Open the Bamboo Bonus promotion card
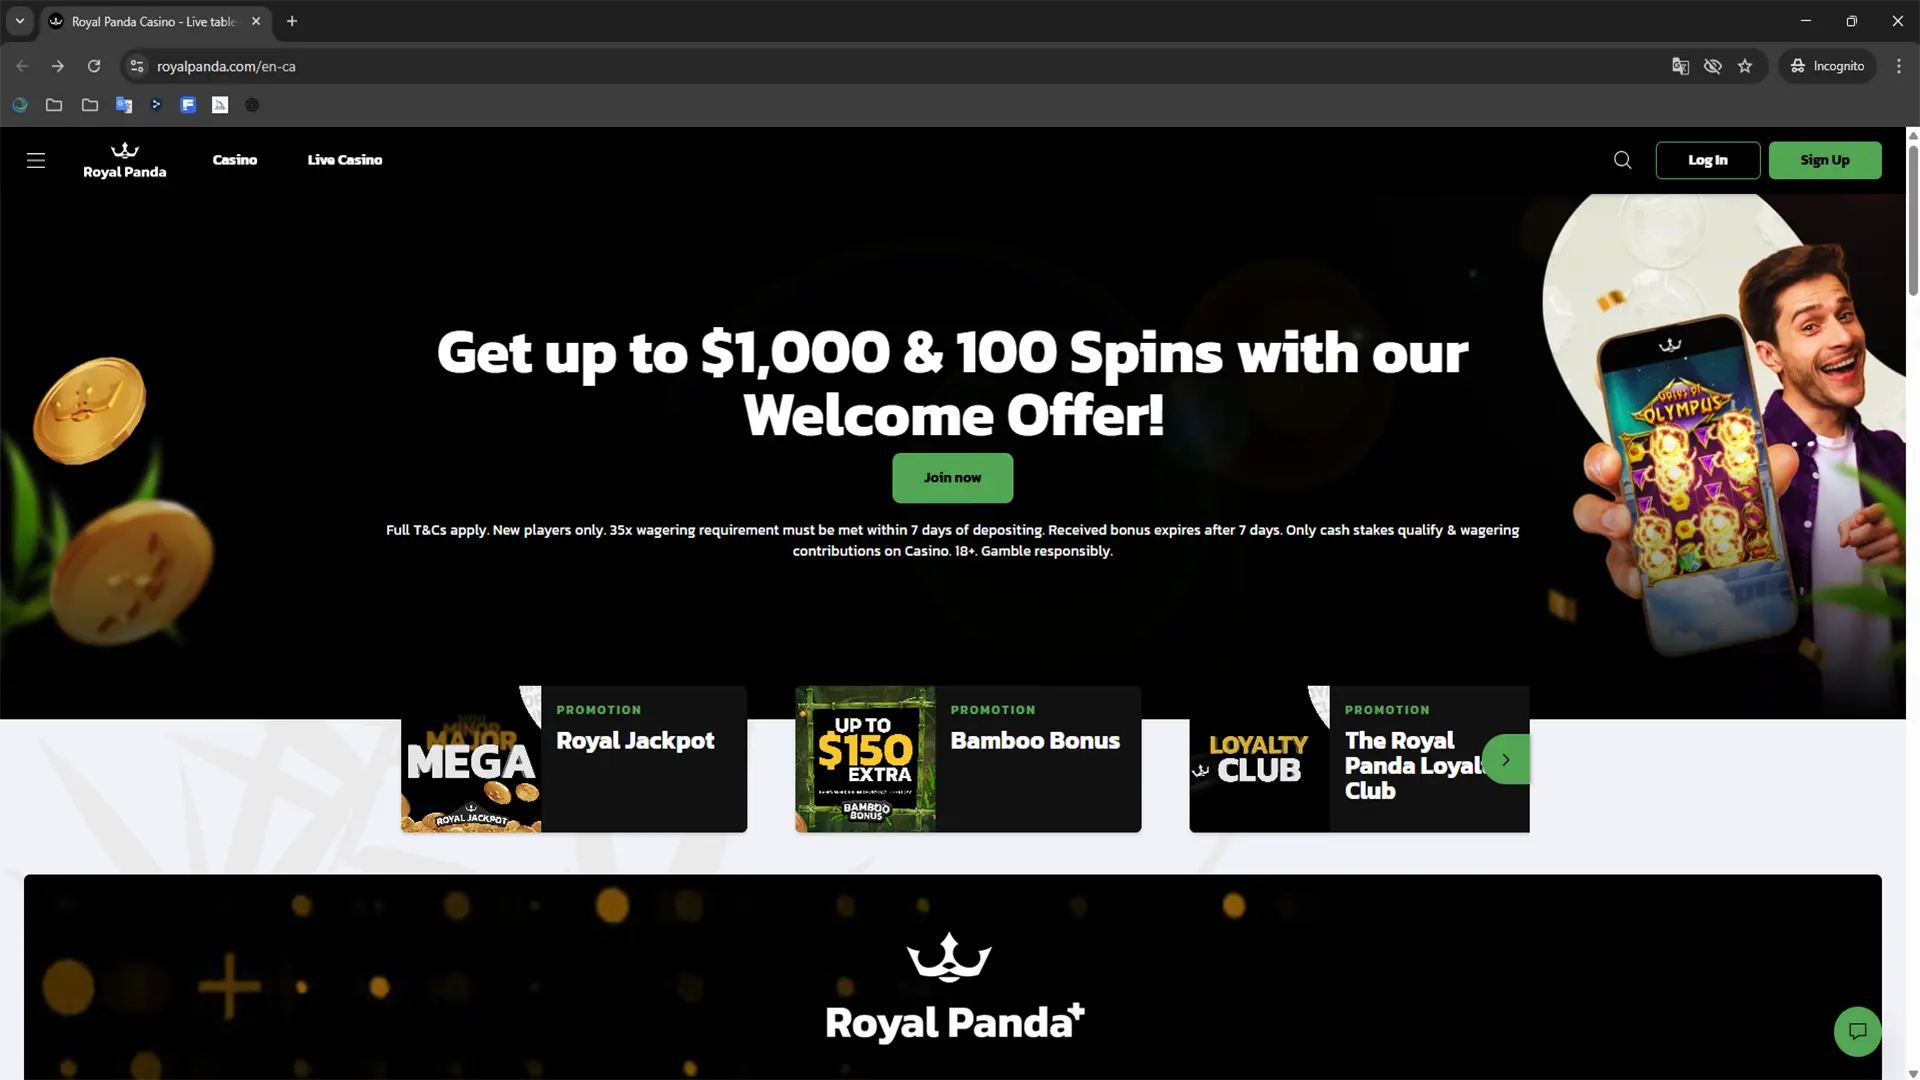 [968, 759]
